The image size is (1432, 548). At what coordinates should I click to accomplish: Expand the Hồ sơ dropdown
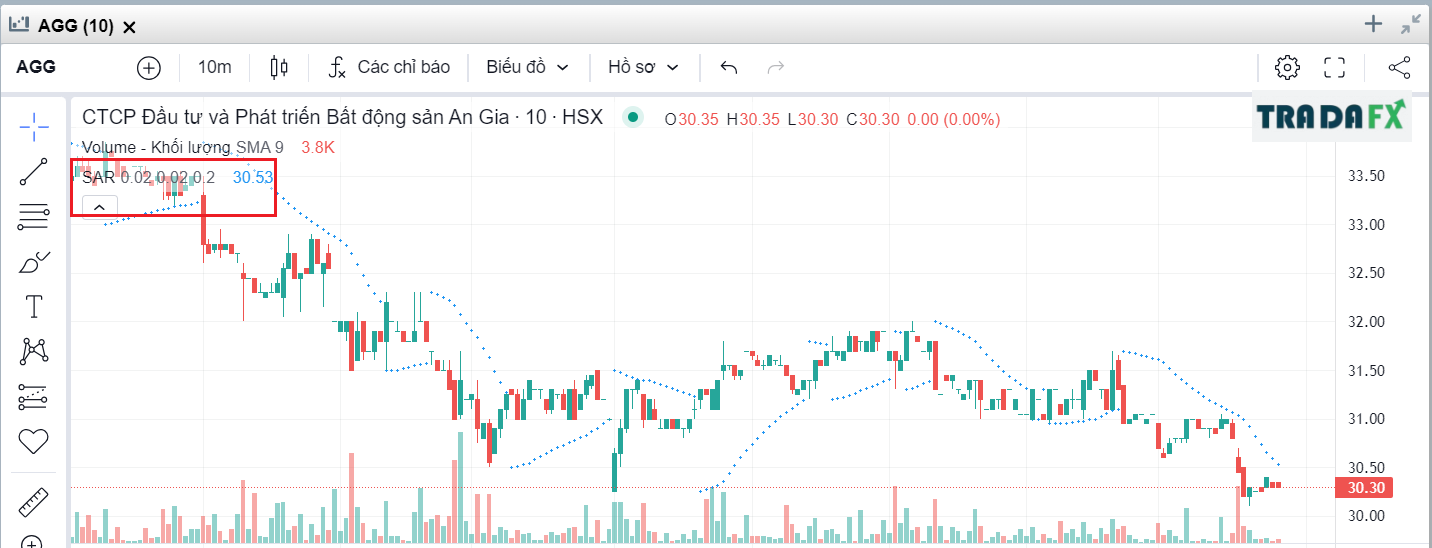[643, 67]
